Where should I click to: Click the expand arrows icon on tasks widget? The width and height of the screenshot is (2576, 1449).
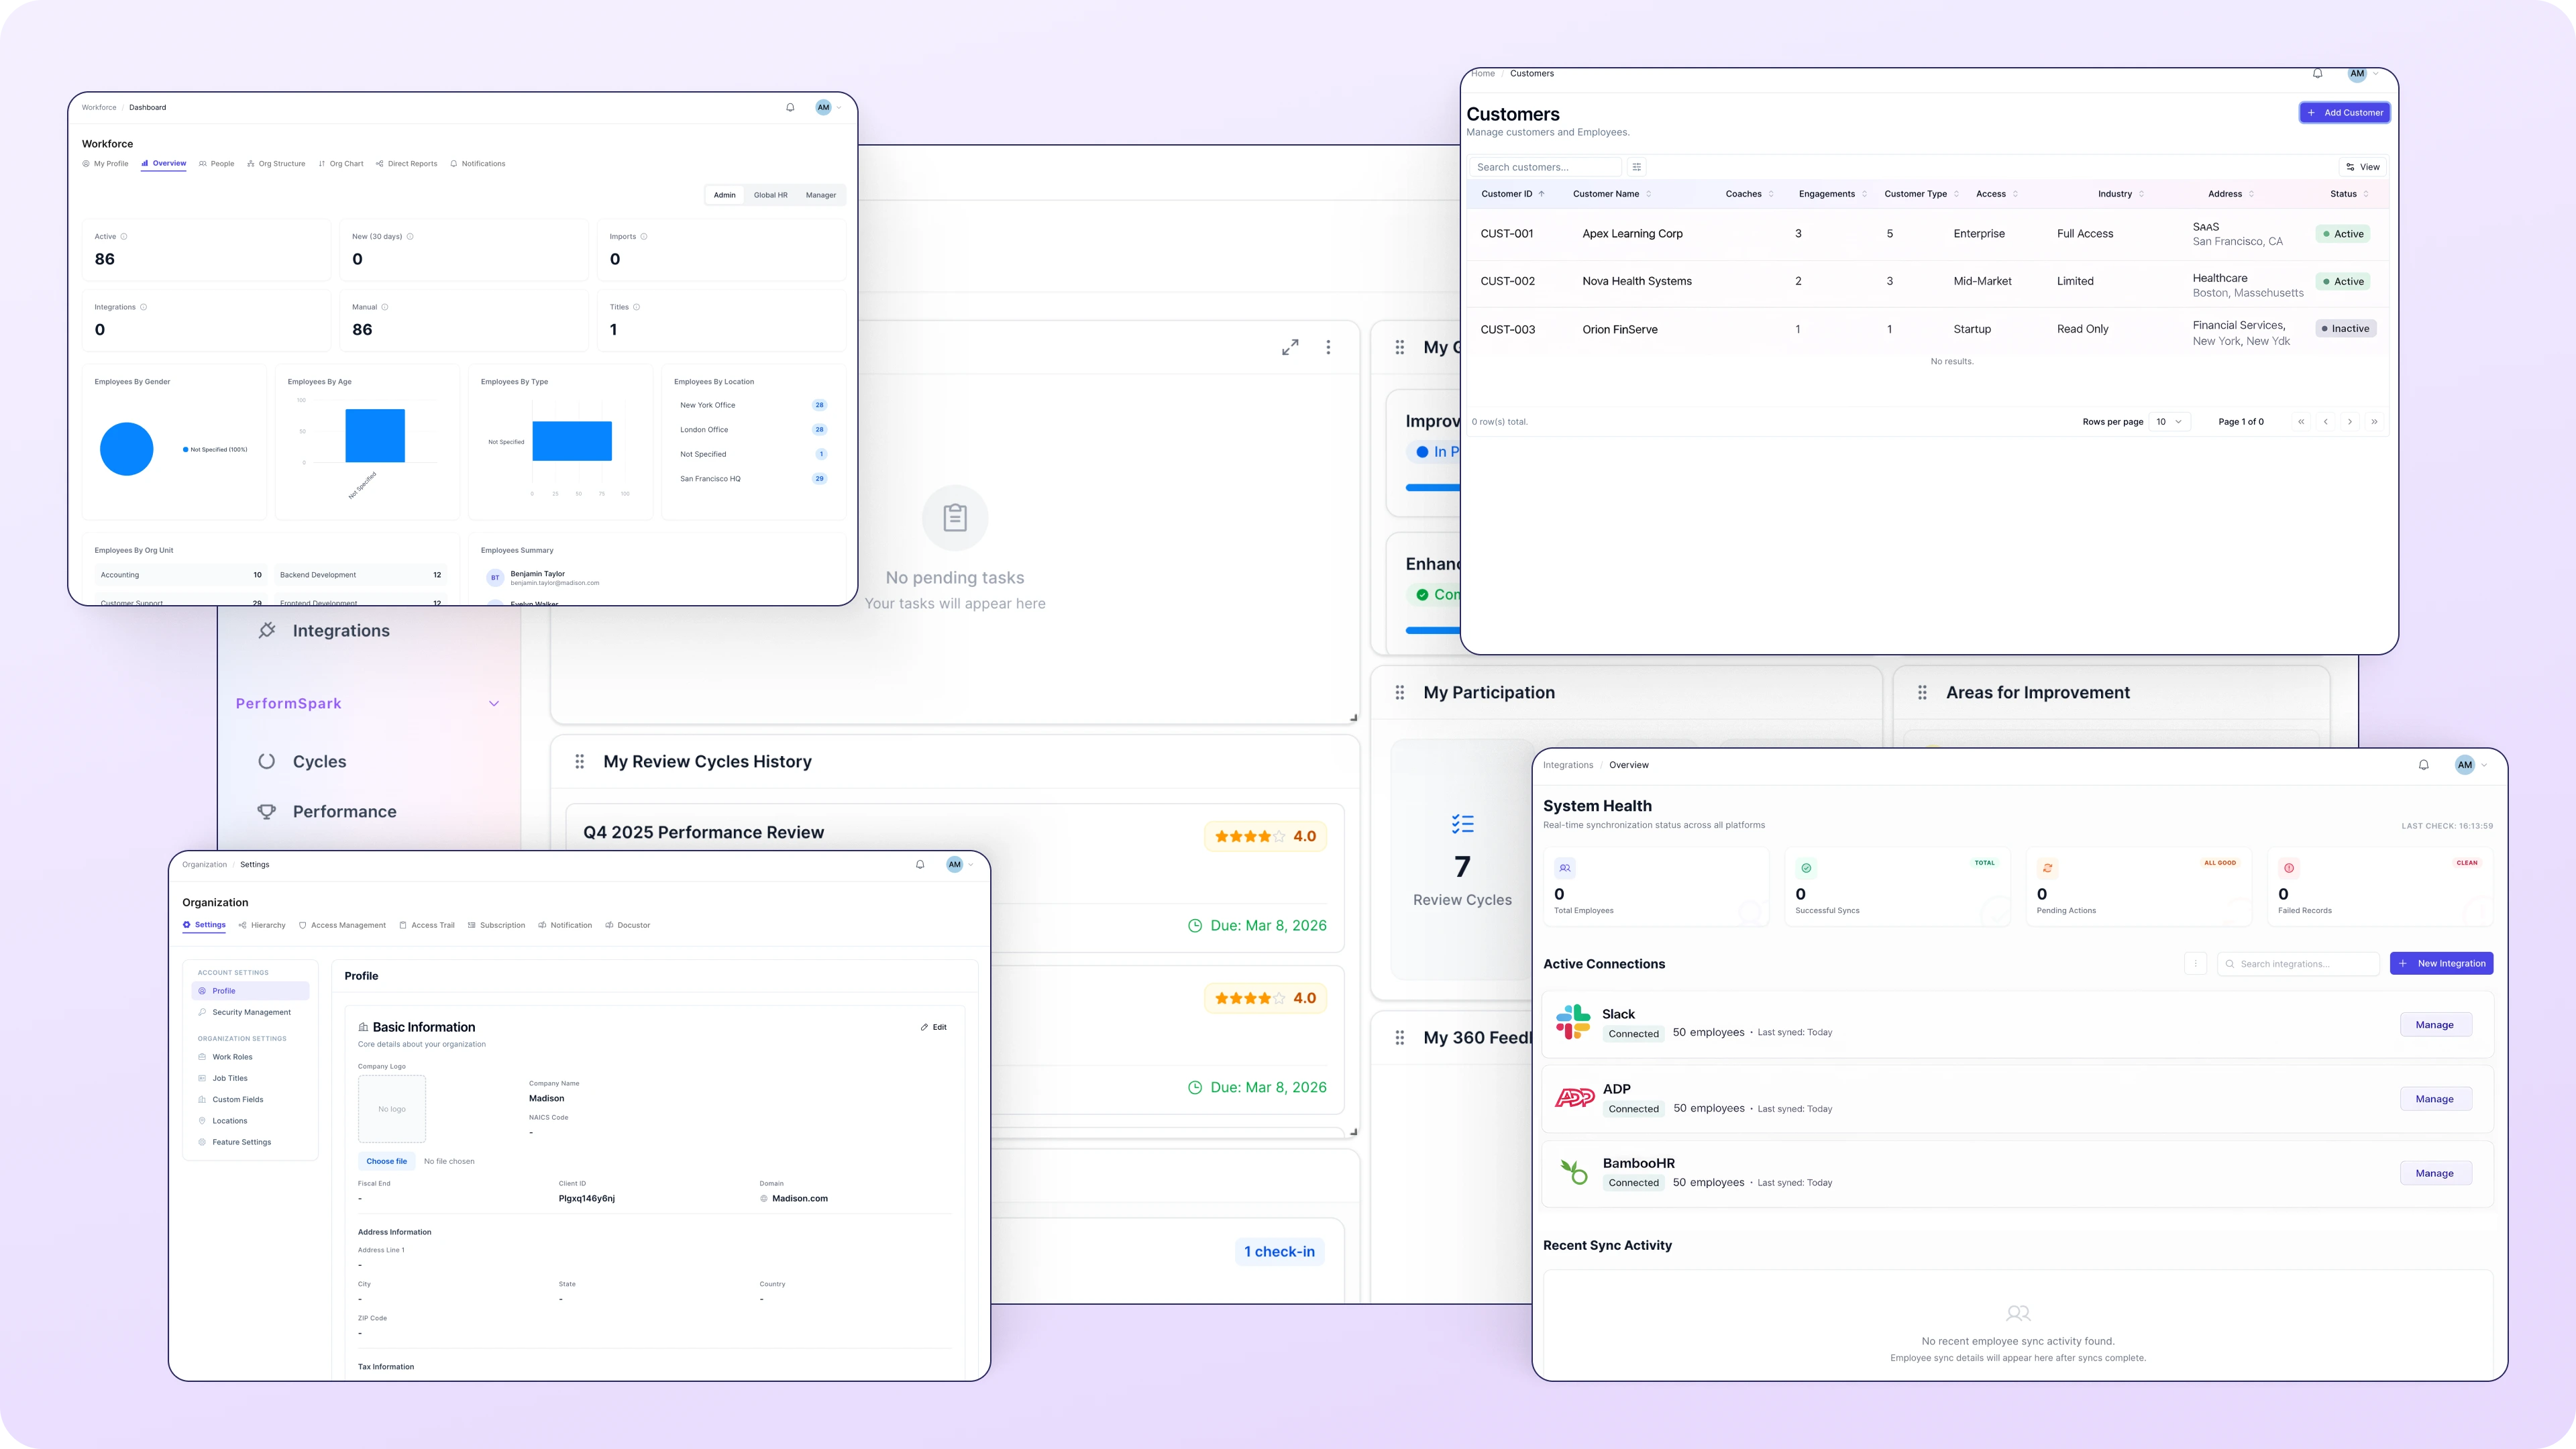[x=1290, y=347]
